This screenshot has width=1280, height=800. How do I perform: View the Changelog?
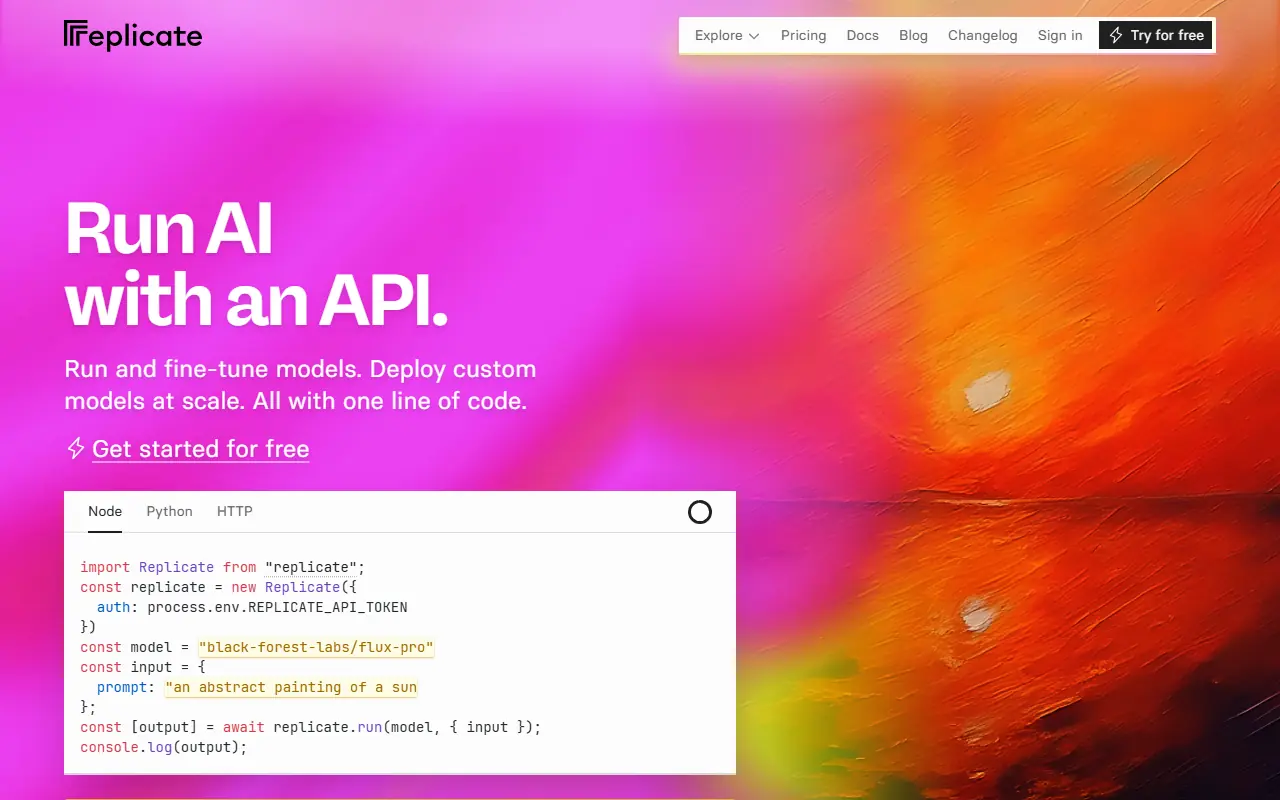pyautogui.click(x=982, y=35)
